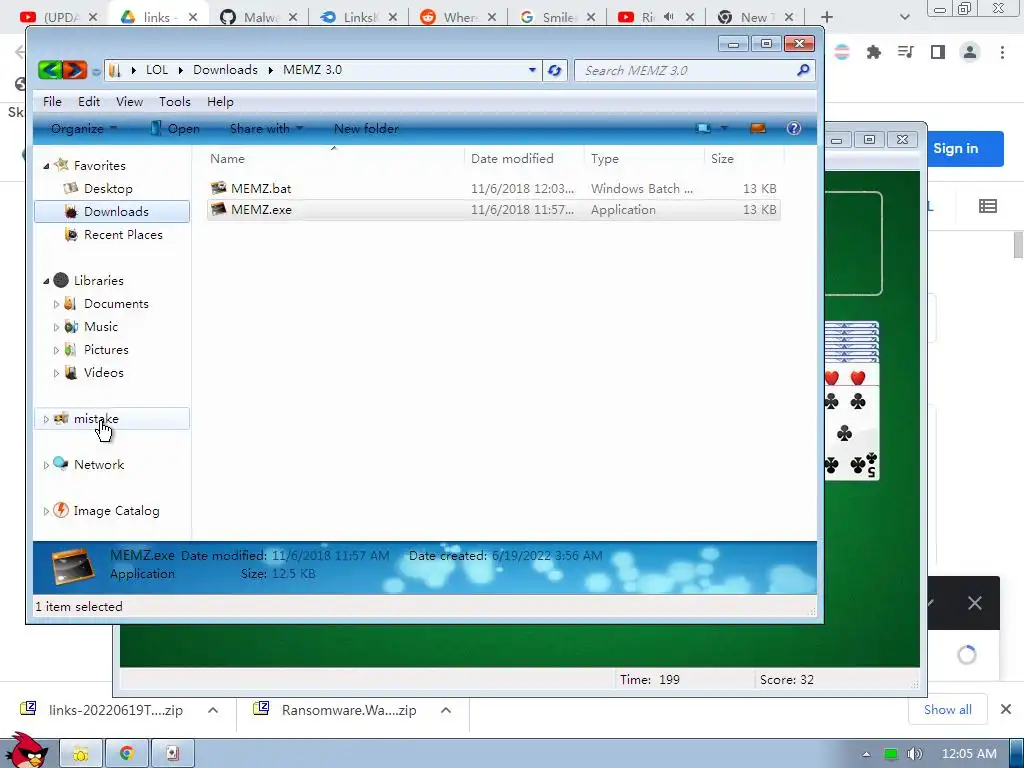The image size is (1024, 768).
Task: Open the view options dropdown arrow
Action: pos(724,128)
